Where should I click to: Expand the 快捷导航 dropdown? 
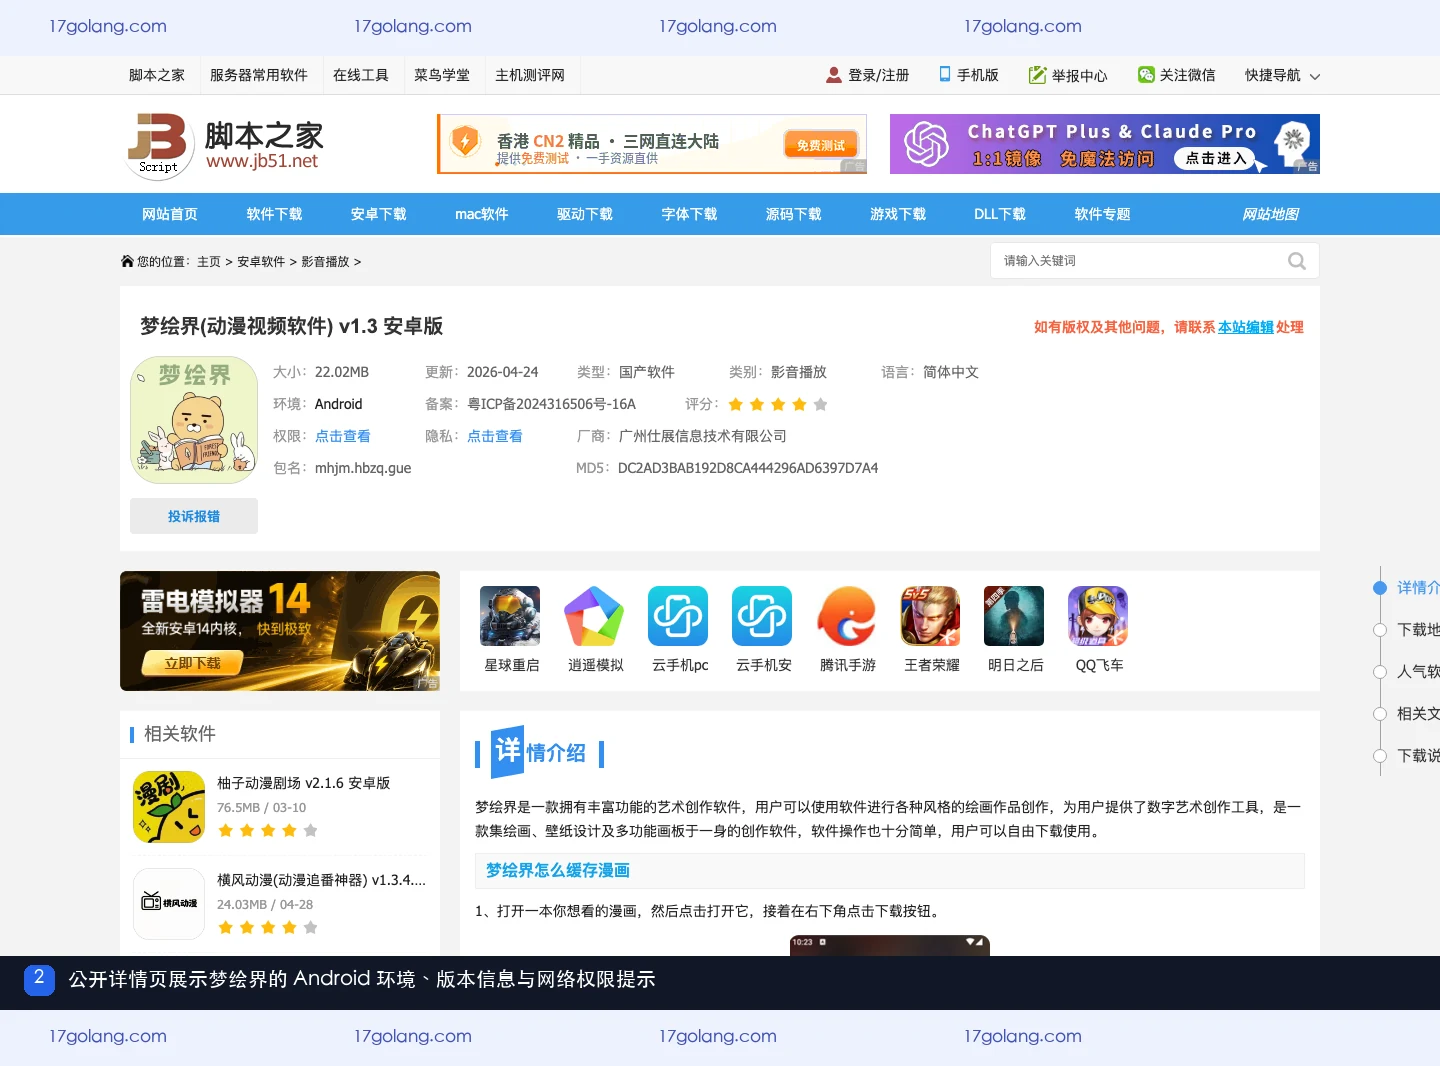1282,75
